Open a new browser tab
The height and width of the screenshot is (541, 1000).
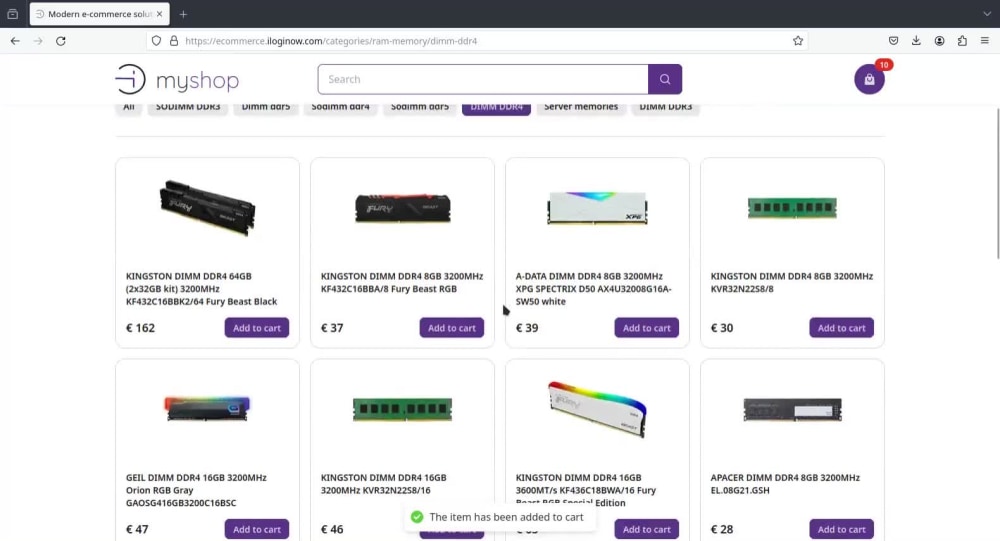point(183,14)
